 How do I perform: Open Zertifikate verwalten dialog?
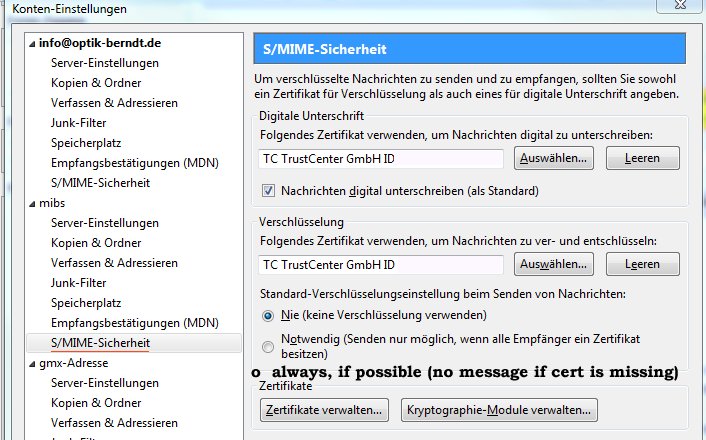[324, 410]
